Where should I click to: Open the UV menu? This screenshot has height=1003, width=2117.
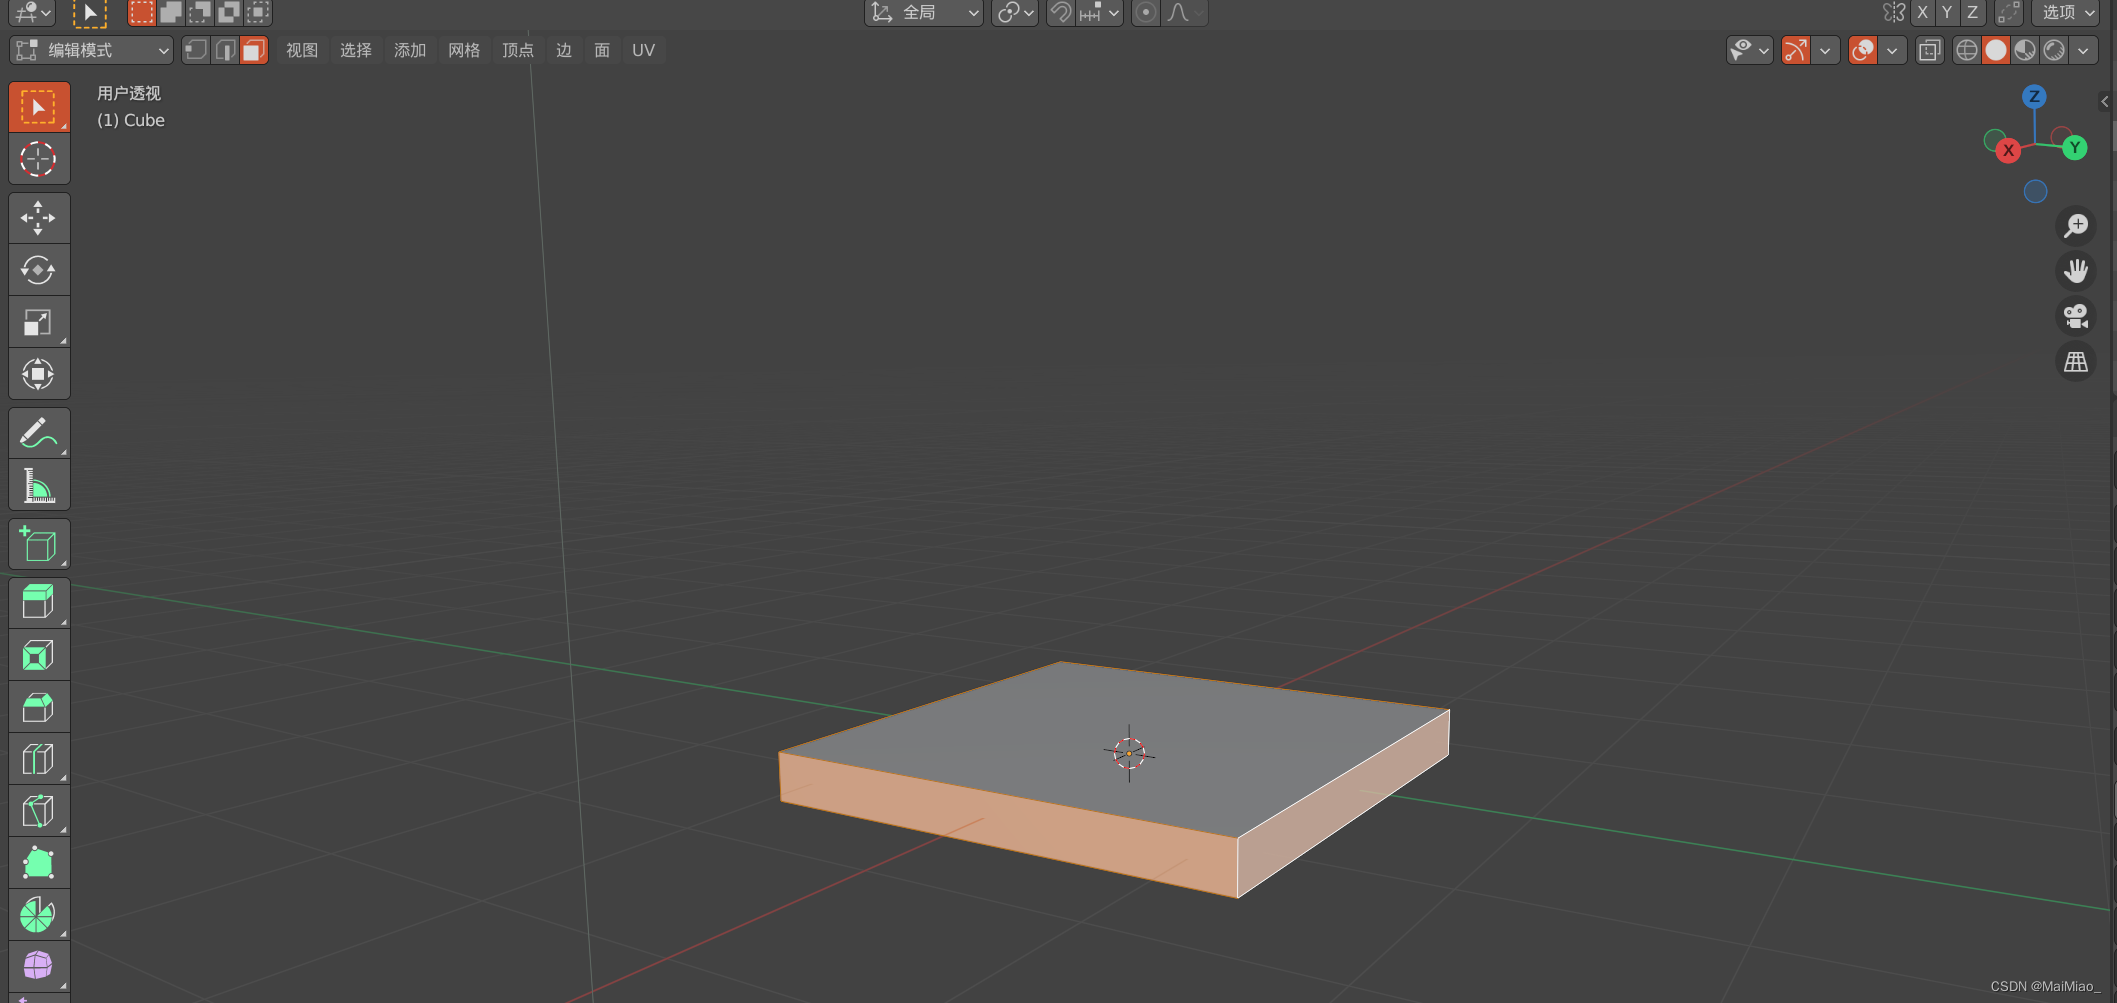pyautogui.click(x=643, y=50)
